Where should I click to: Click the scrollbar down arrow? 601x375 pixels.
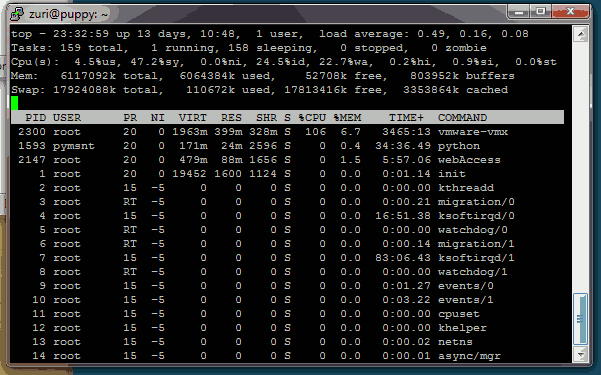(x=581, y=354)
